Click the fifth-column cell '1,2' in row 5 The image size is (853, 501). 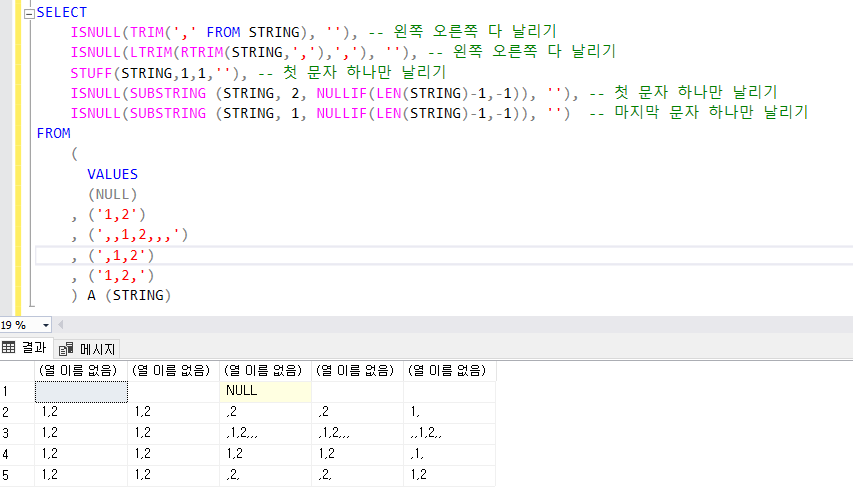(449, 475)
